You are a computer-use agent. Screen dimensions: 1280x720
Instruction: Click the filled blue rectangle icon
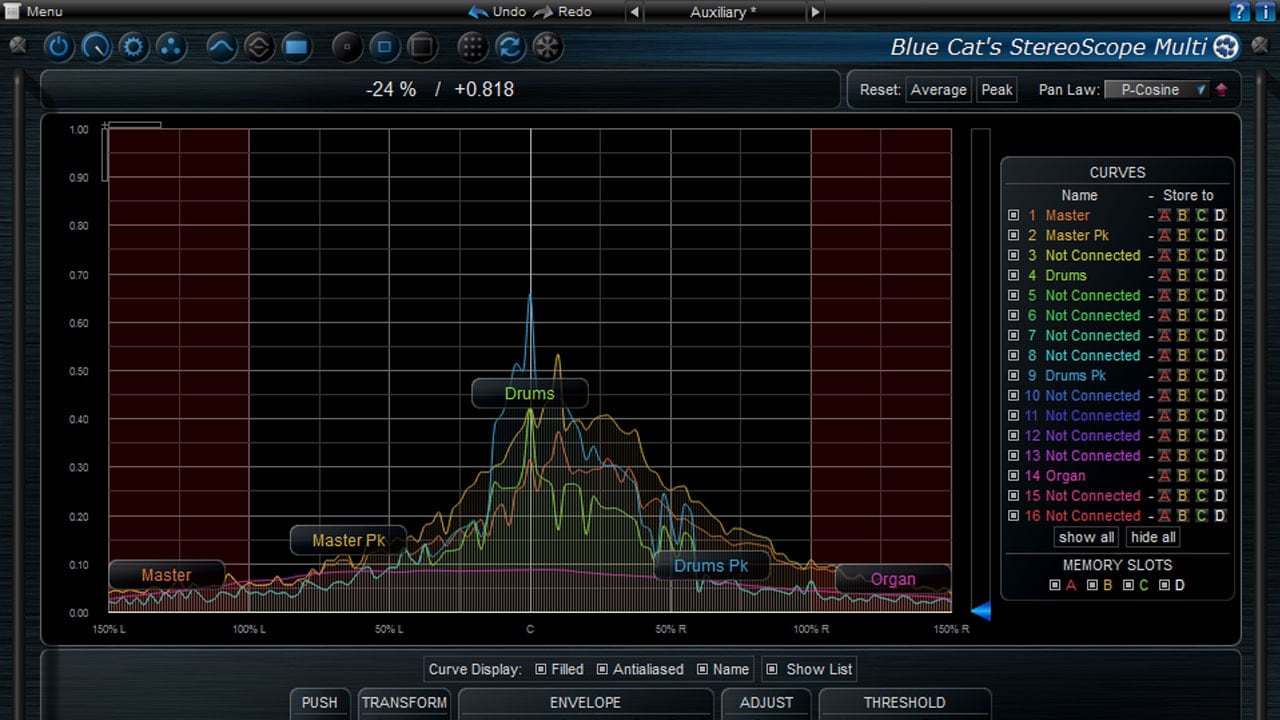click(x=295, y=46)
